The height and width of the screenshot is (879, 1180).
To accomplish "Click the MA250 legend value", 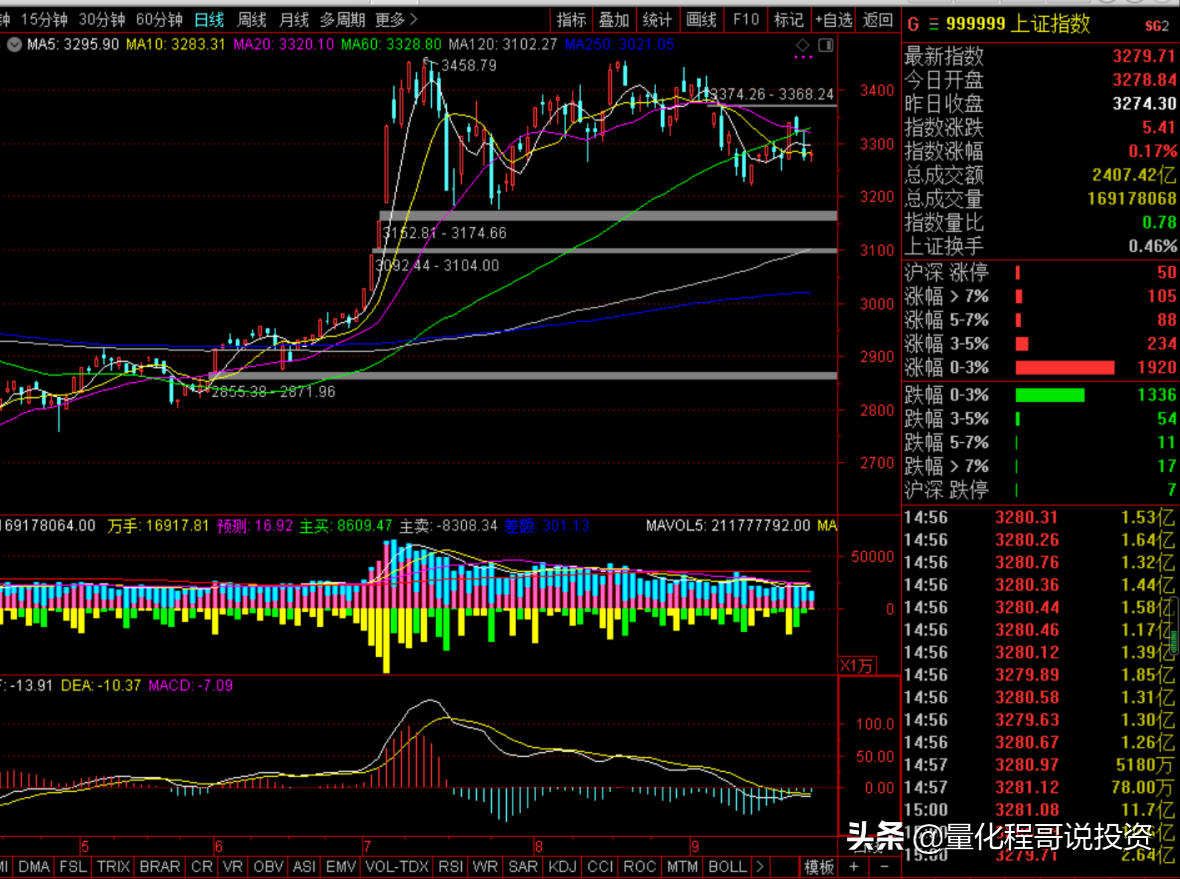I will [619, 44].
